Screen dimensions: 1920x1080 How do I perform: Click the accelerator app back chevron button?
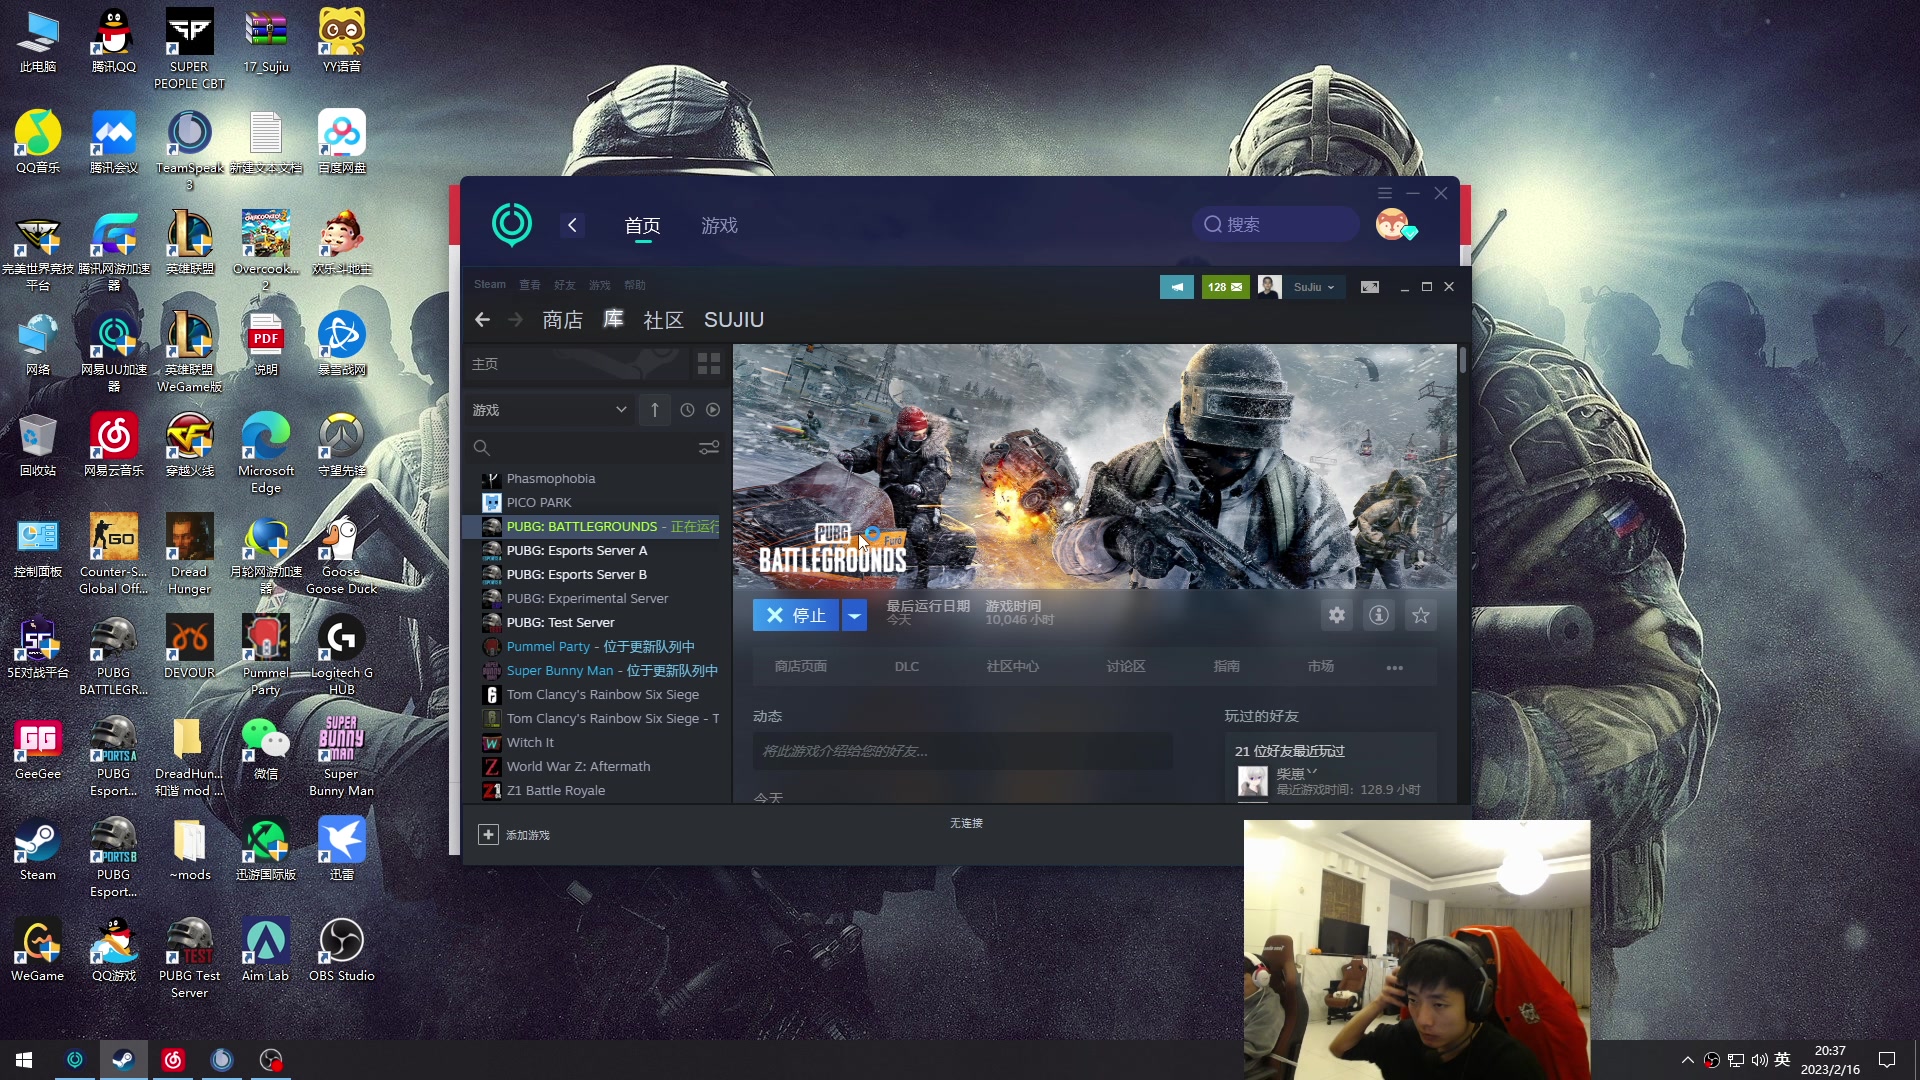pyautogui.click(x=572, y=225)
